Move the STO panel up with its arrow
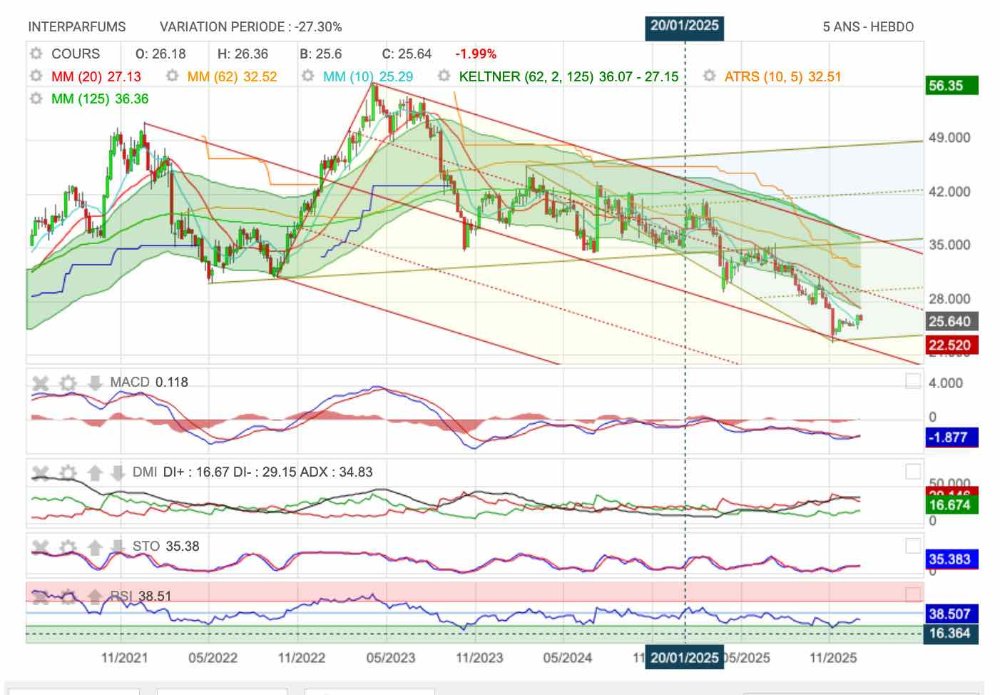The image size is (1000, 695). click(x=94, y=546)
